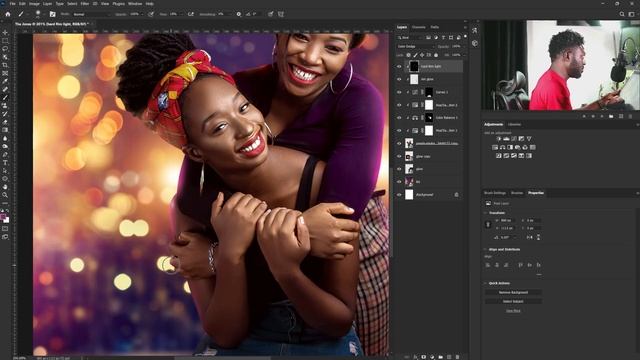The height and width of the screenshot is (360, 640).
Task: Toggle lock transparent pixels in Layers panel
Action: coord(409,55)
